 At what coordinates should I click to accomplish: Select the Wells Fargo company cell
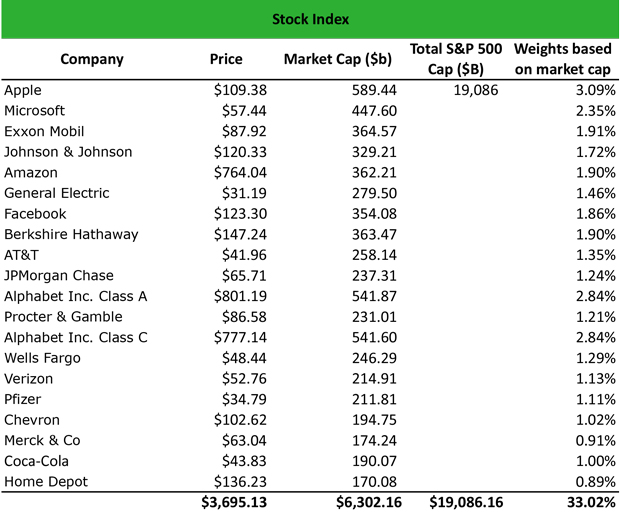click(42, 358)
